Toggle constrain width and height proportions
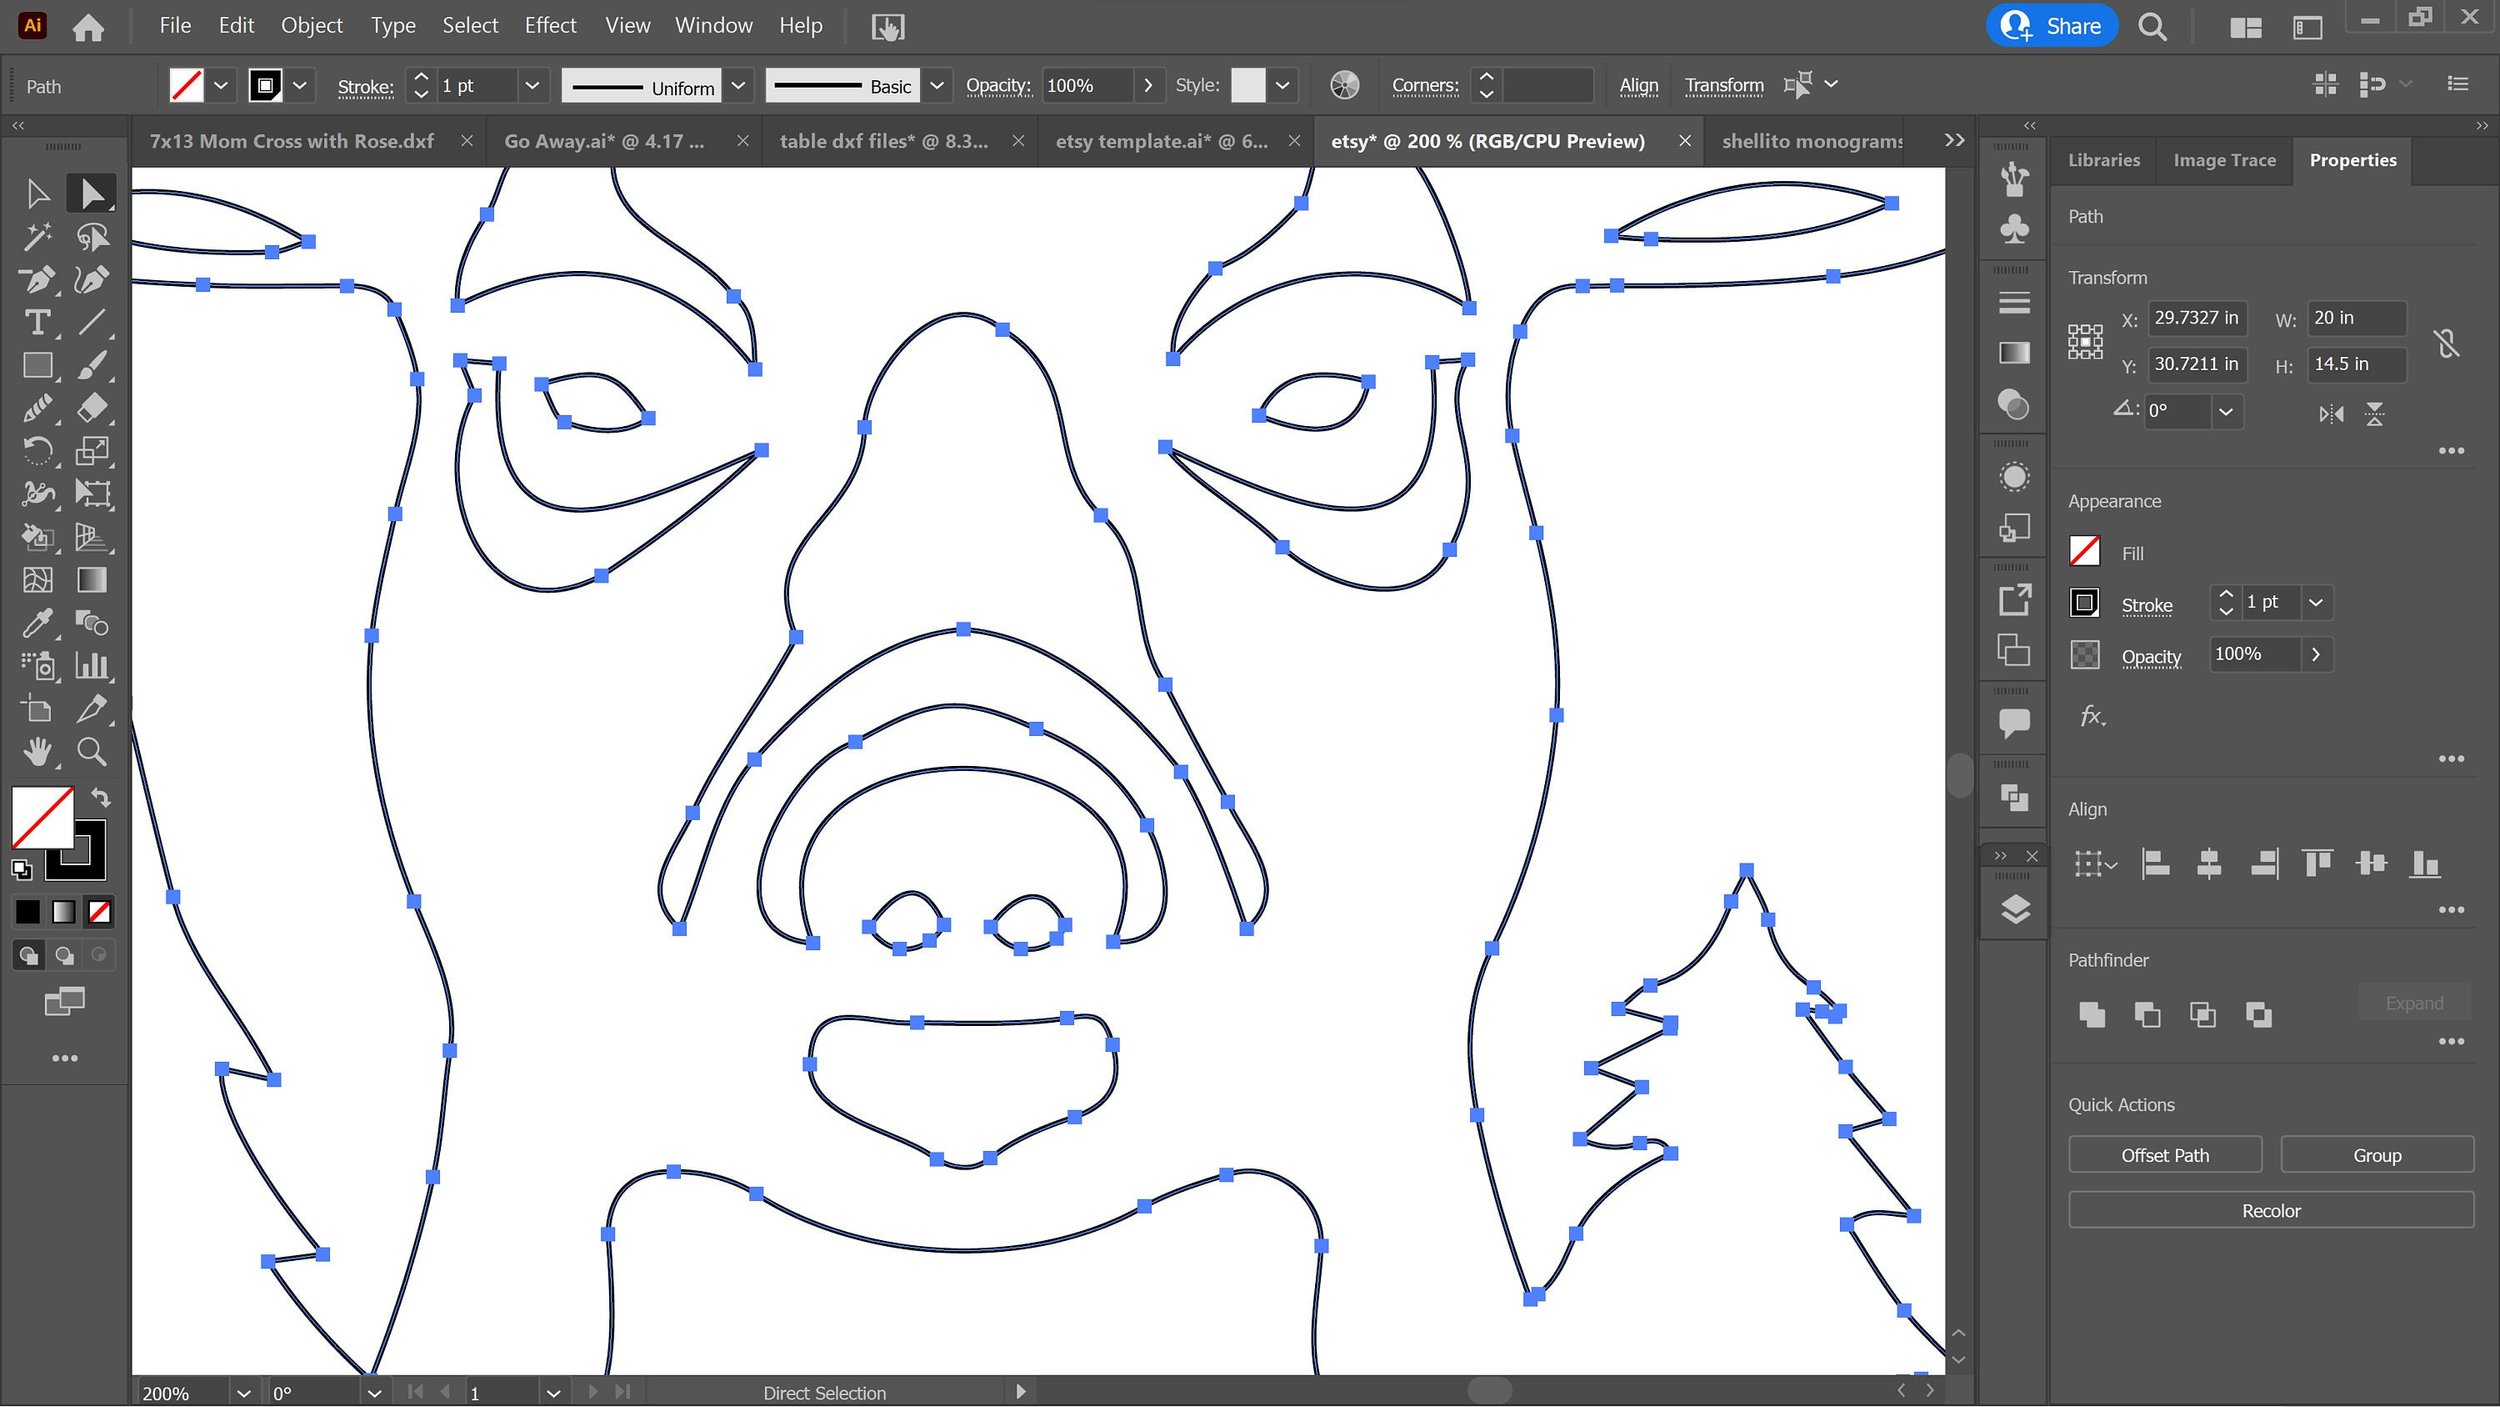 click(2446, 343)
